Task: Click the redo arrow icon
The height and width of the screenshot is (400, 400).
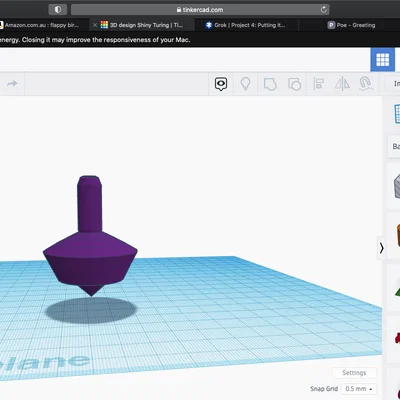Action: pyautogui.click(x=12, y=83)
